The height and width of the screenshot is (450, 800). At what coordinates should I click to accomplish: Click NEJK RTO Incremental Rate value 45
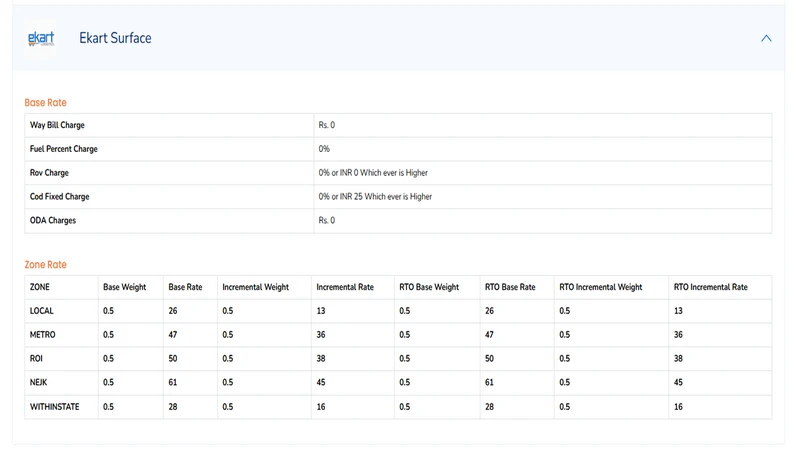[678, 382]
